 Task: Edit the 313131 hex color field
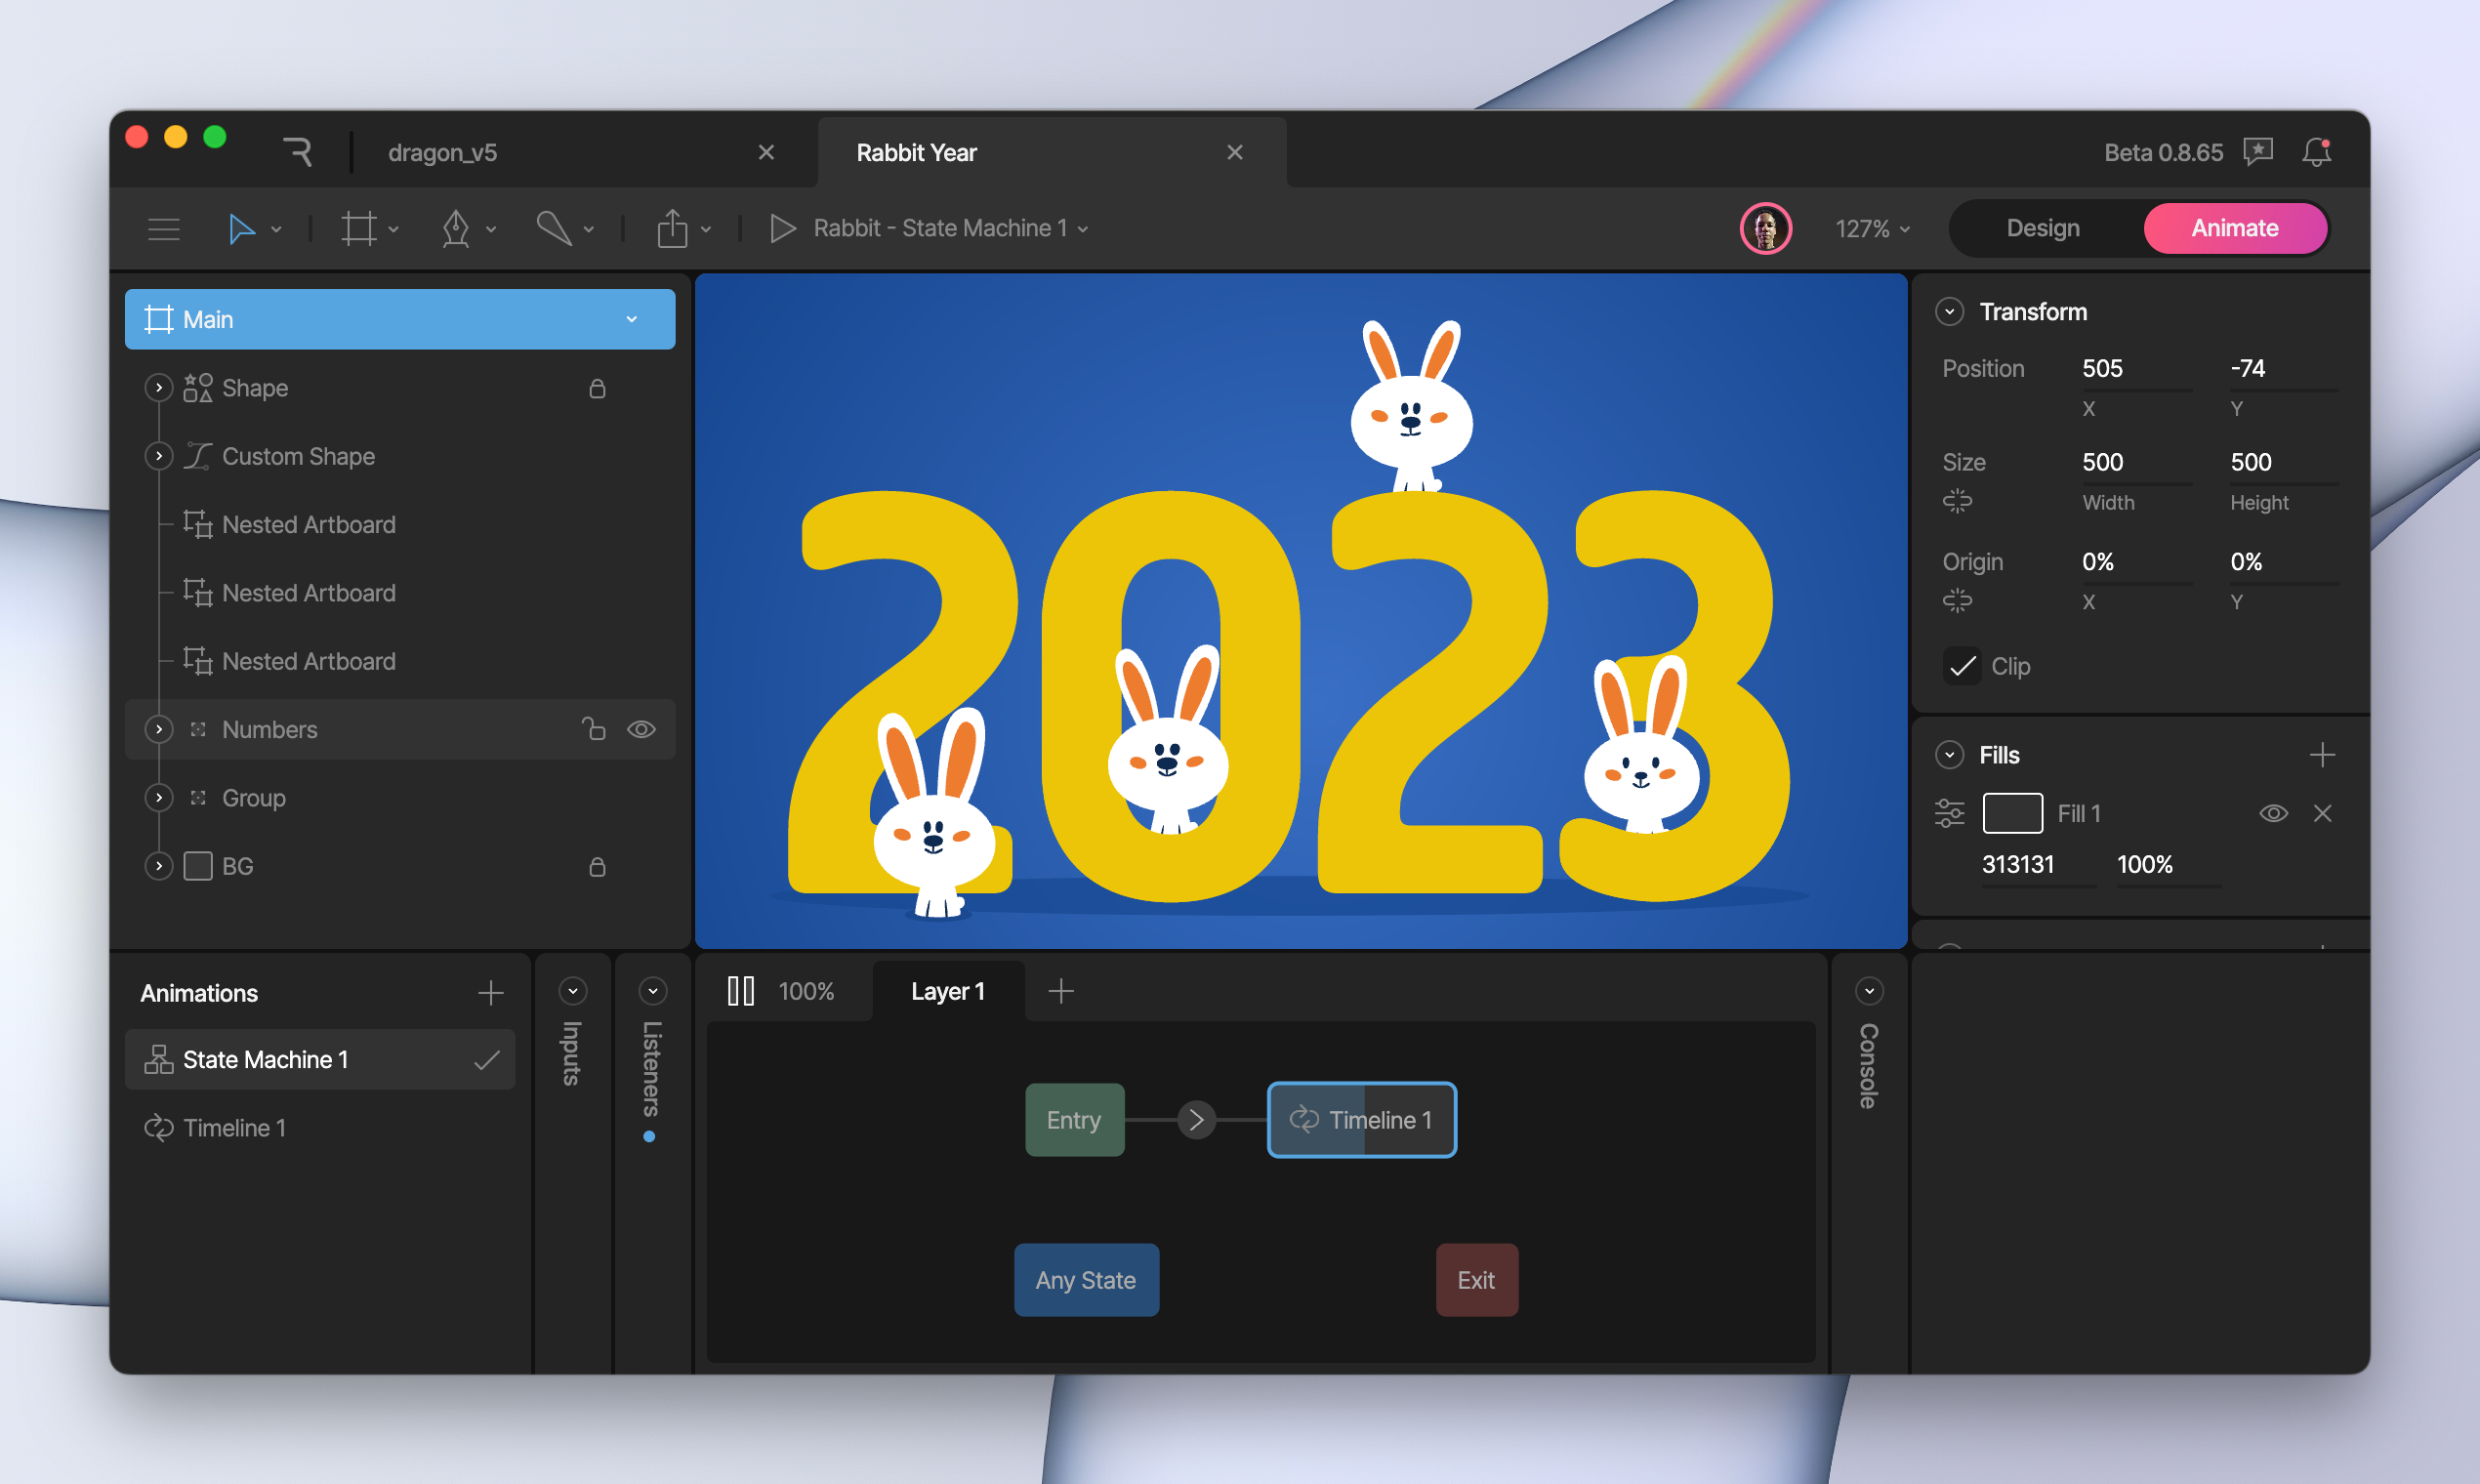point(2038,865)
